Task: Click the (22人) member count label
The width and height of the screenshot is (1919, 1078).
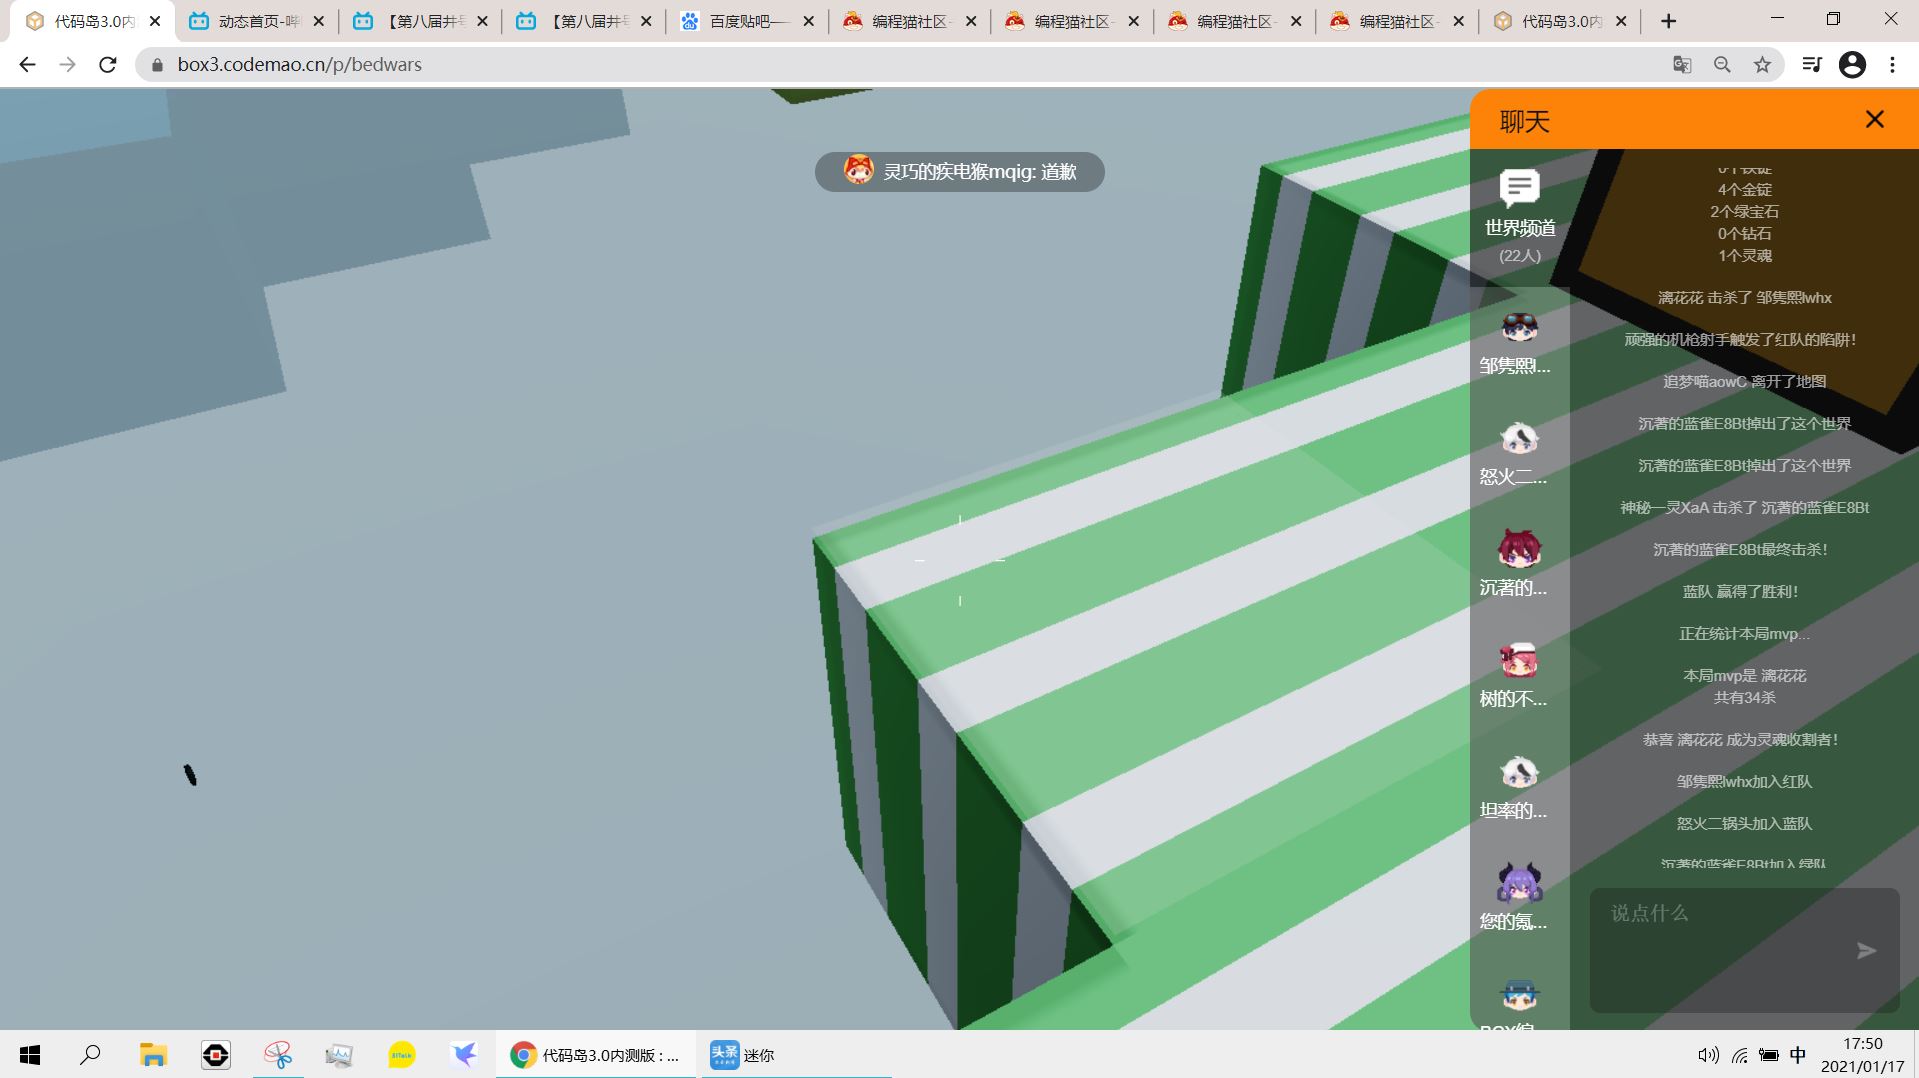Action: (1520, 256)
